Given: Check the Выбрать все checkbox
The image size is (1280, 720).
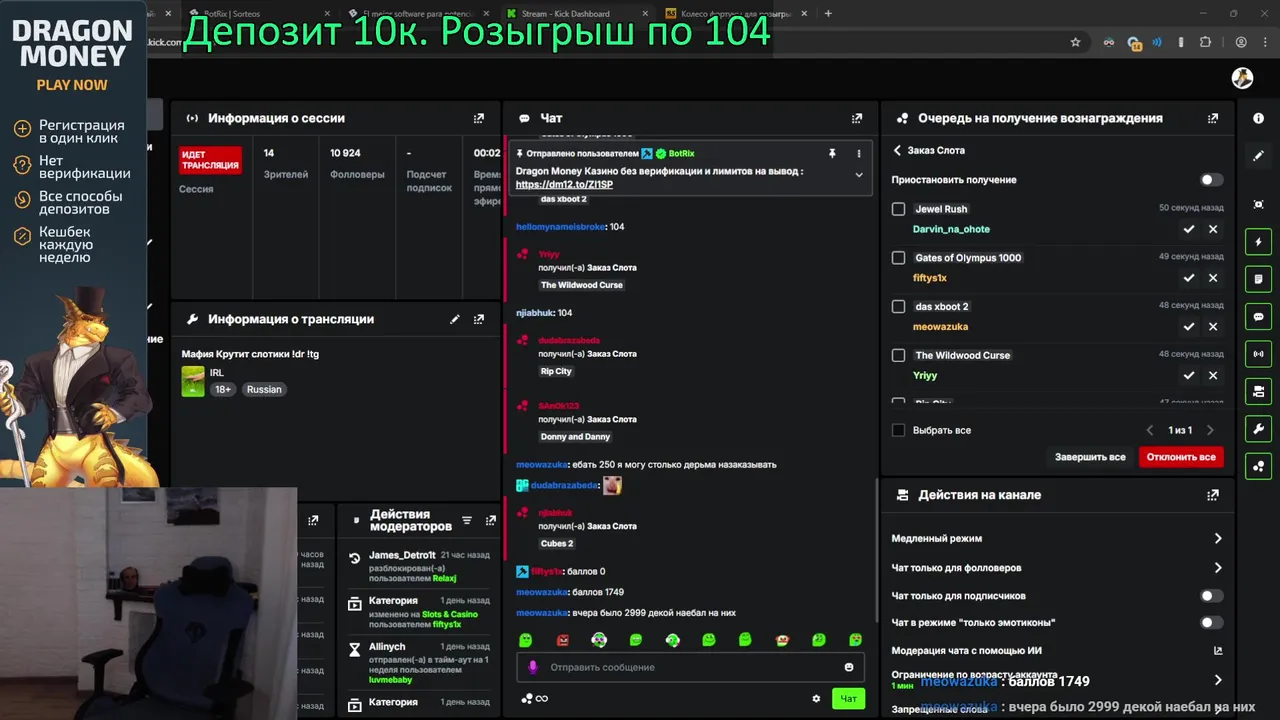Looking at the screenshot, I should coord(898,430).
